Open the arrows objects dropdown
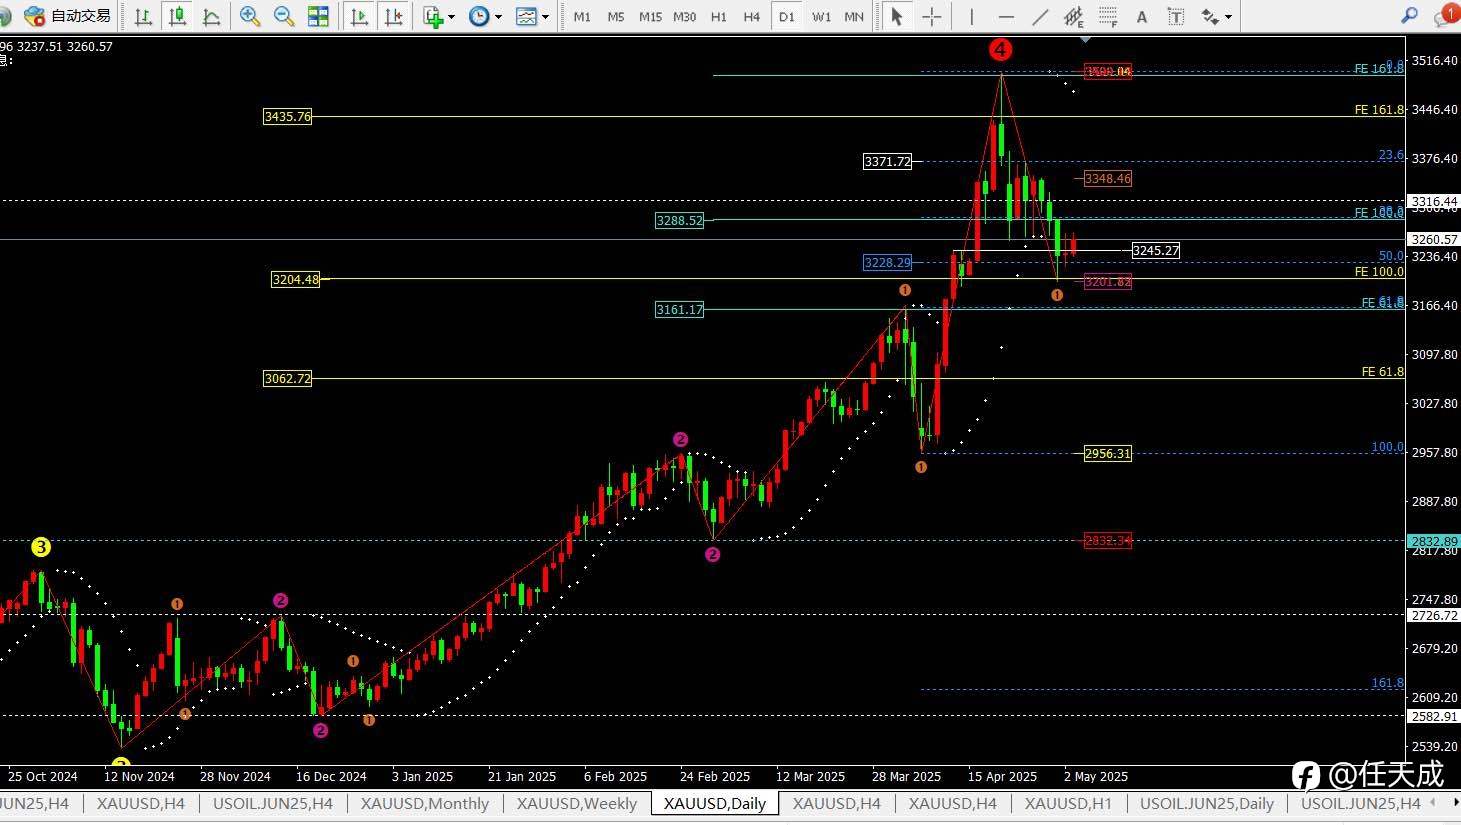Image resolution: width=1461 pixels, height=825 pixels. pos(1217,16)
